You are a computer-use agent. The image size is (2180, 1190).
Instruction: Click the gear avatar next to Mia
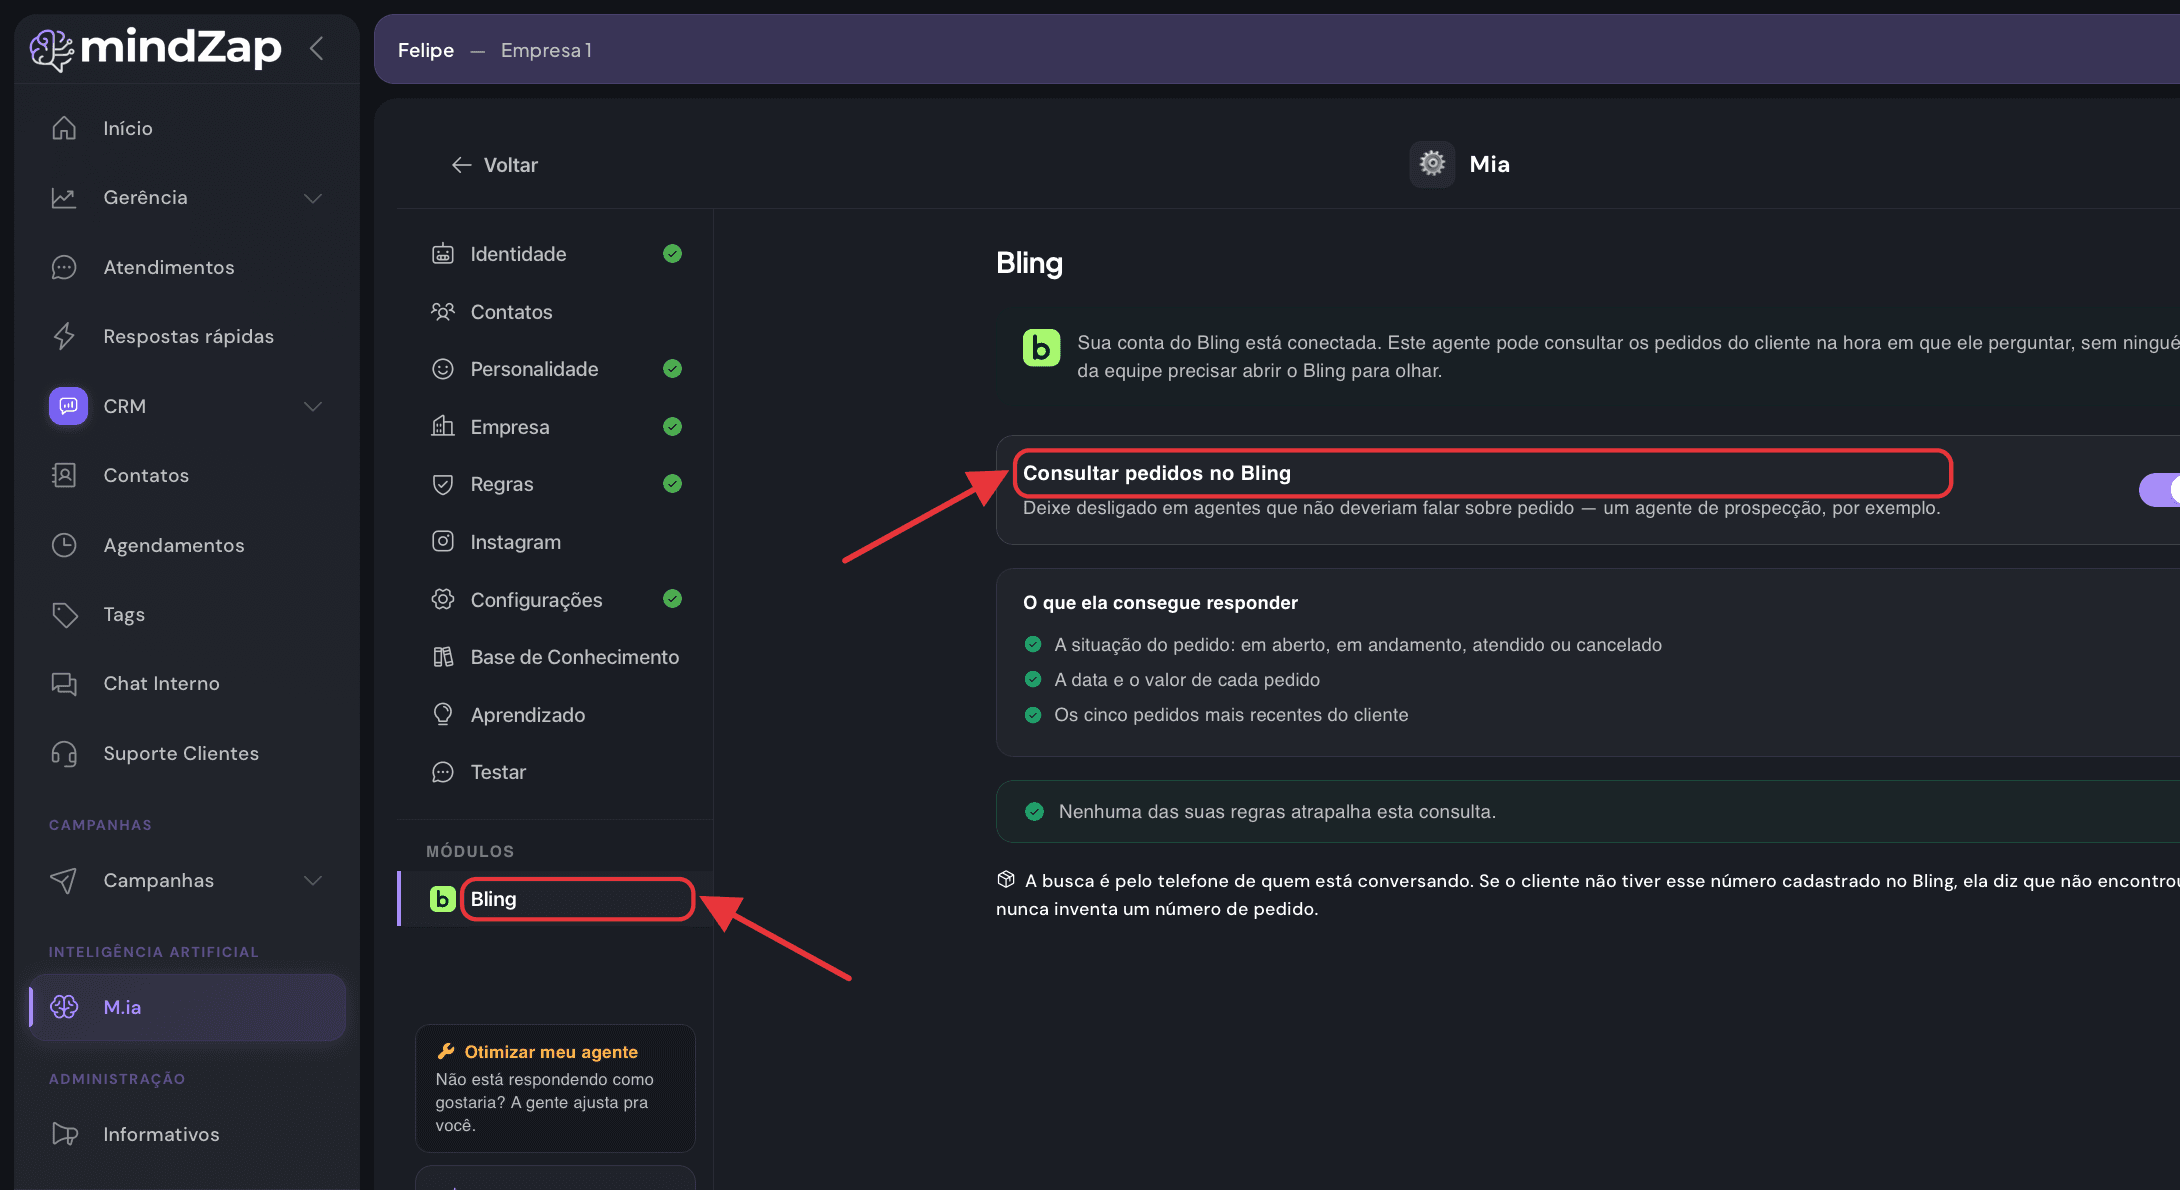(1432, 164)
